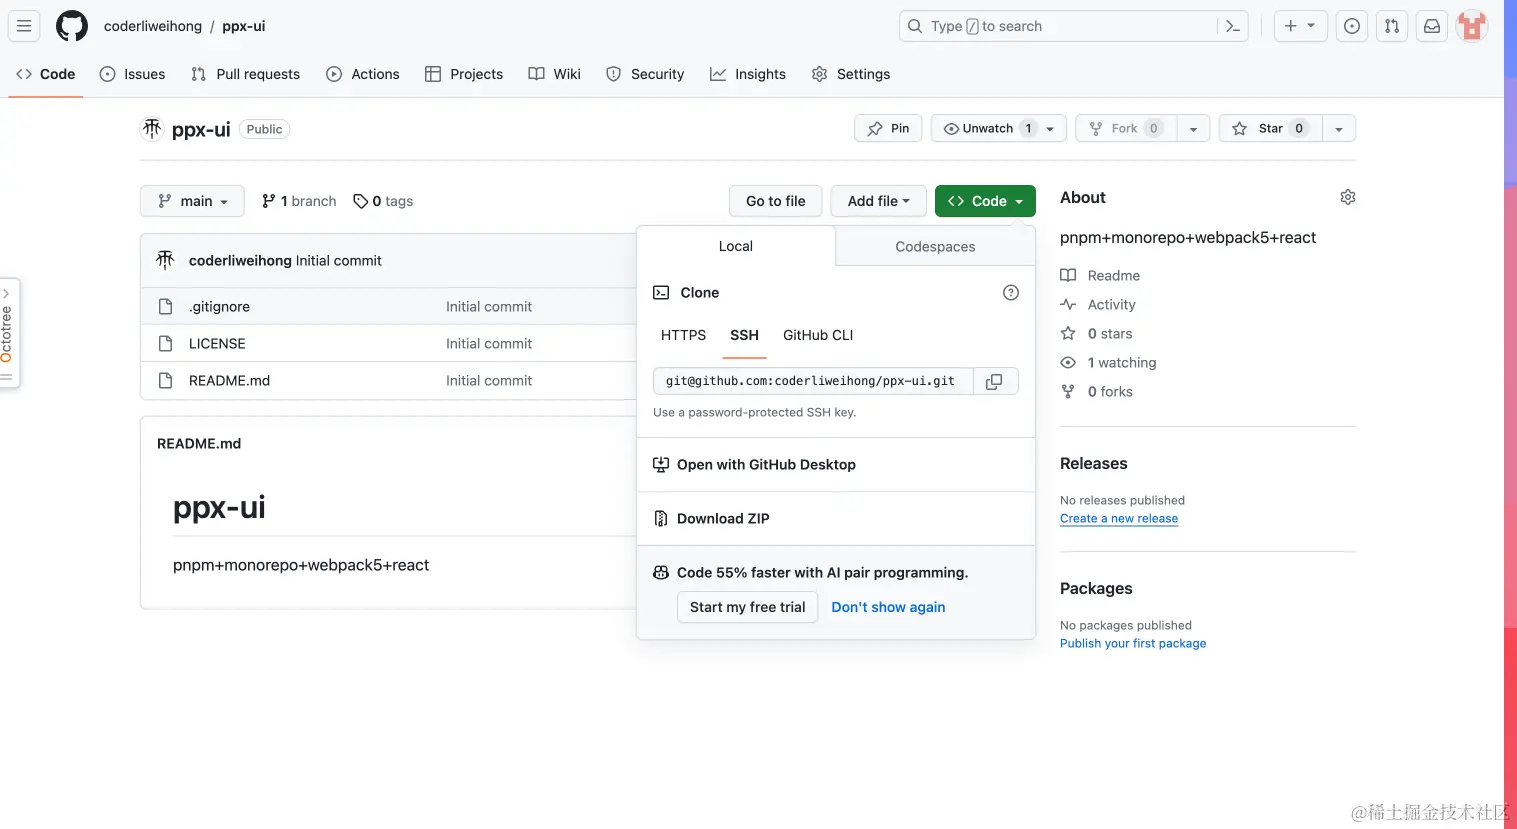Copy the SSH clone URL to clipboard

995,381
